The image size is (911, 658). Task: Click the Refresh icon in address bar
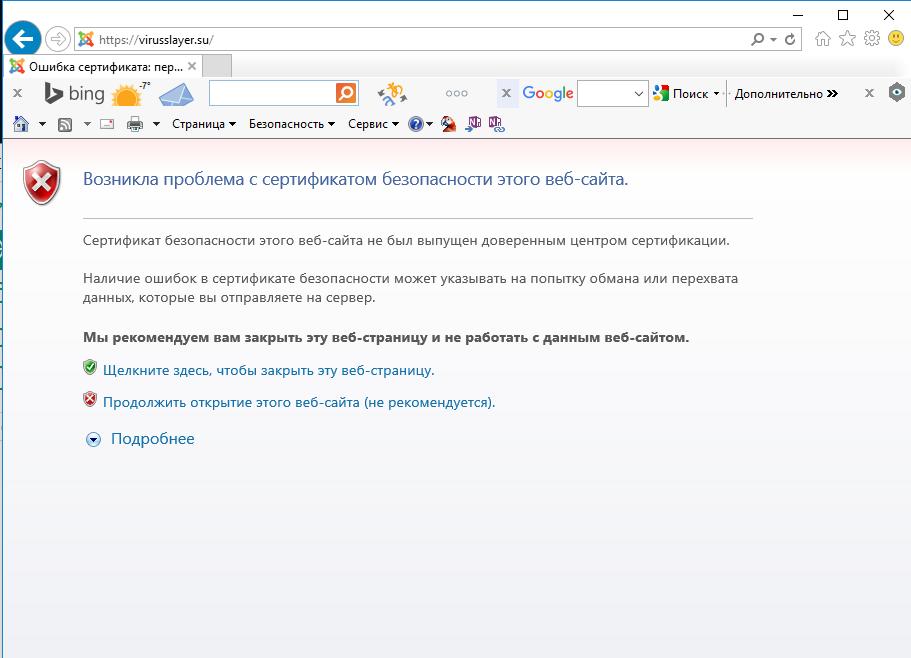(791, 40)
